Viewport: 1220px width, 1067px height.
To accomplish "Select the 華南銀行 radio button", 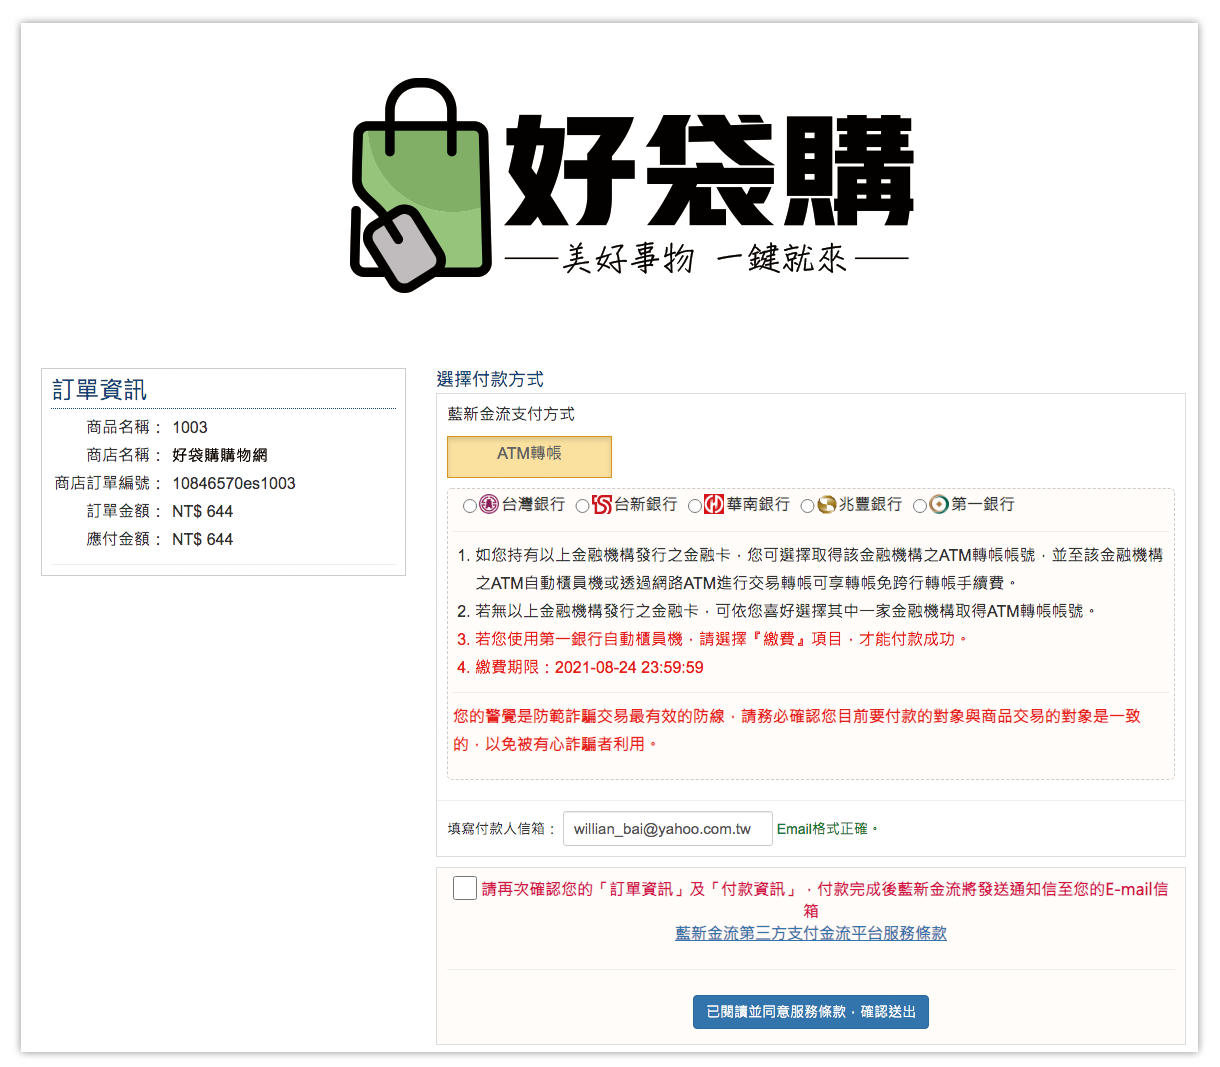I will pos(695,506).
